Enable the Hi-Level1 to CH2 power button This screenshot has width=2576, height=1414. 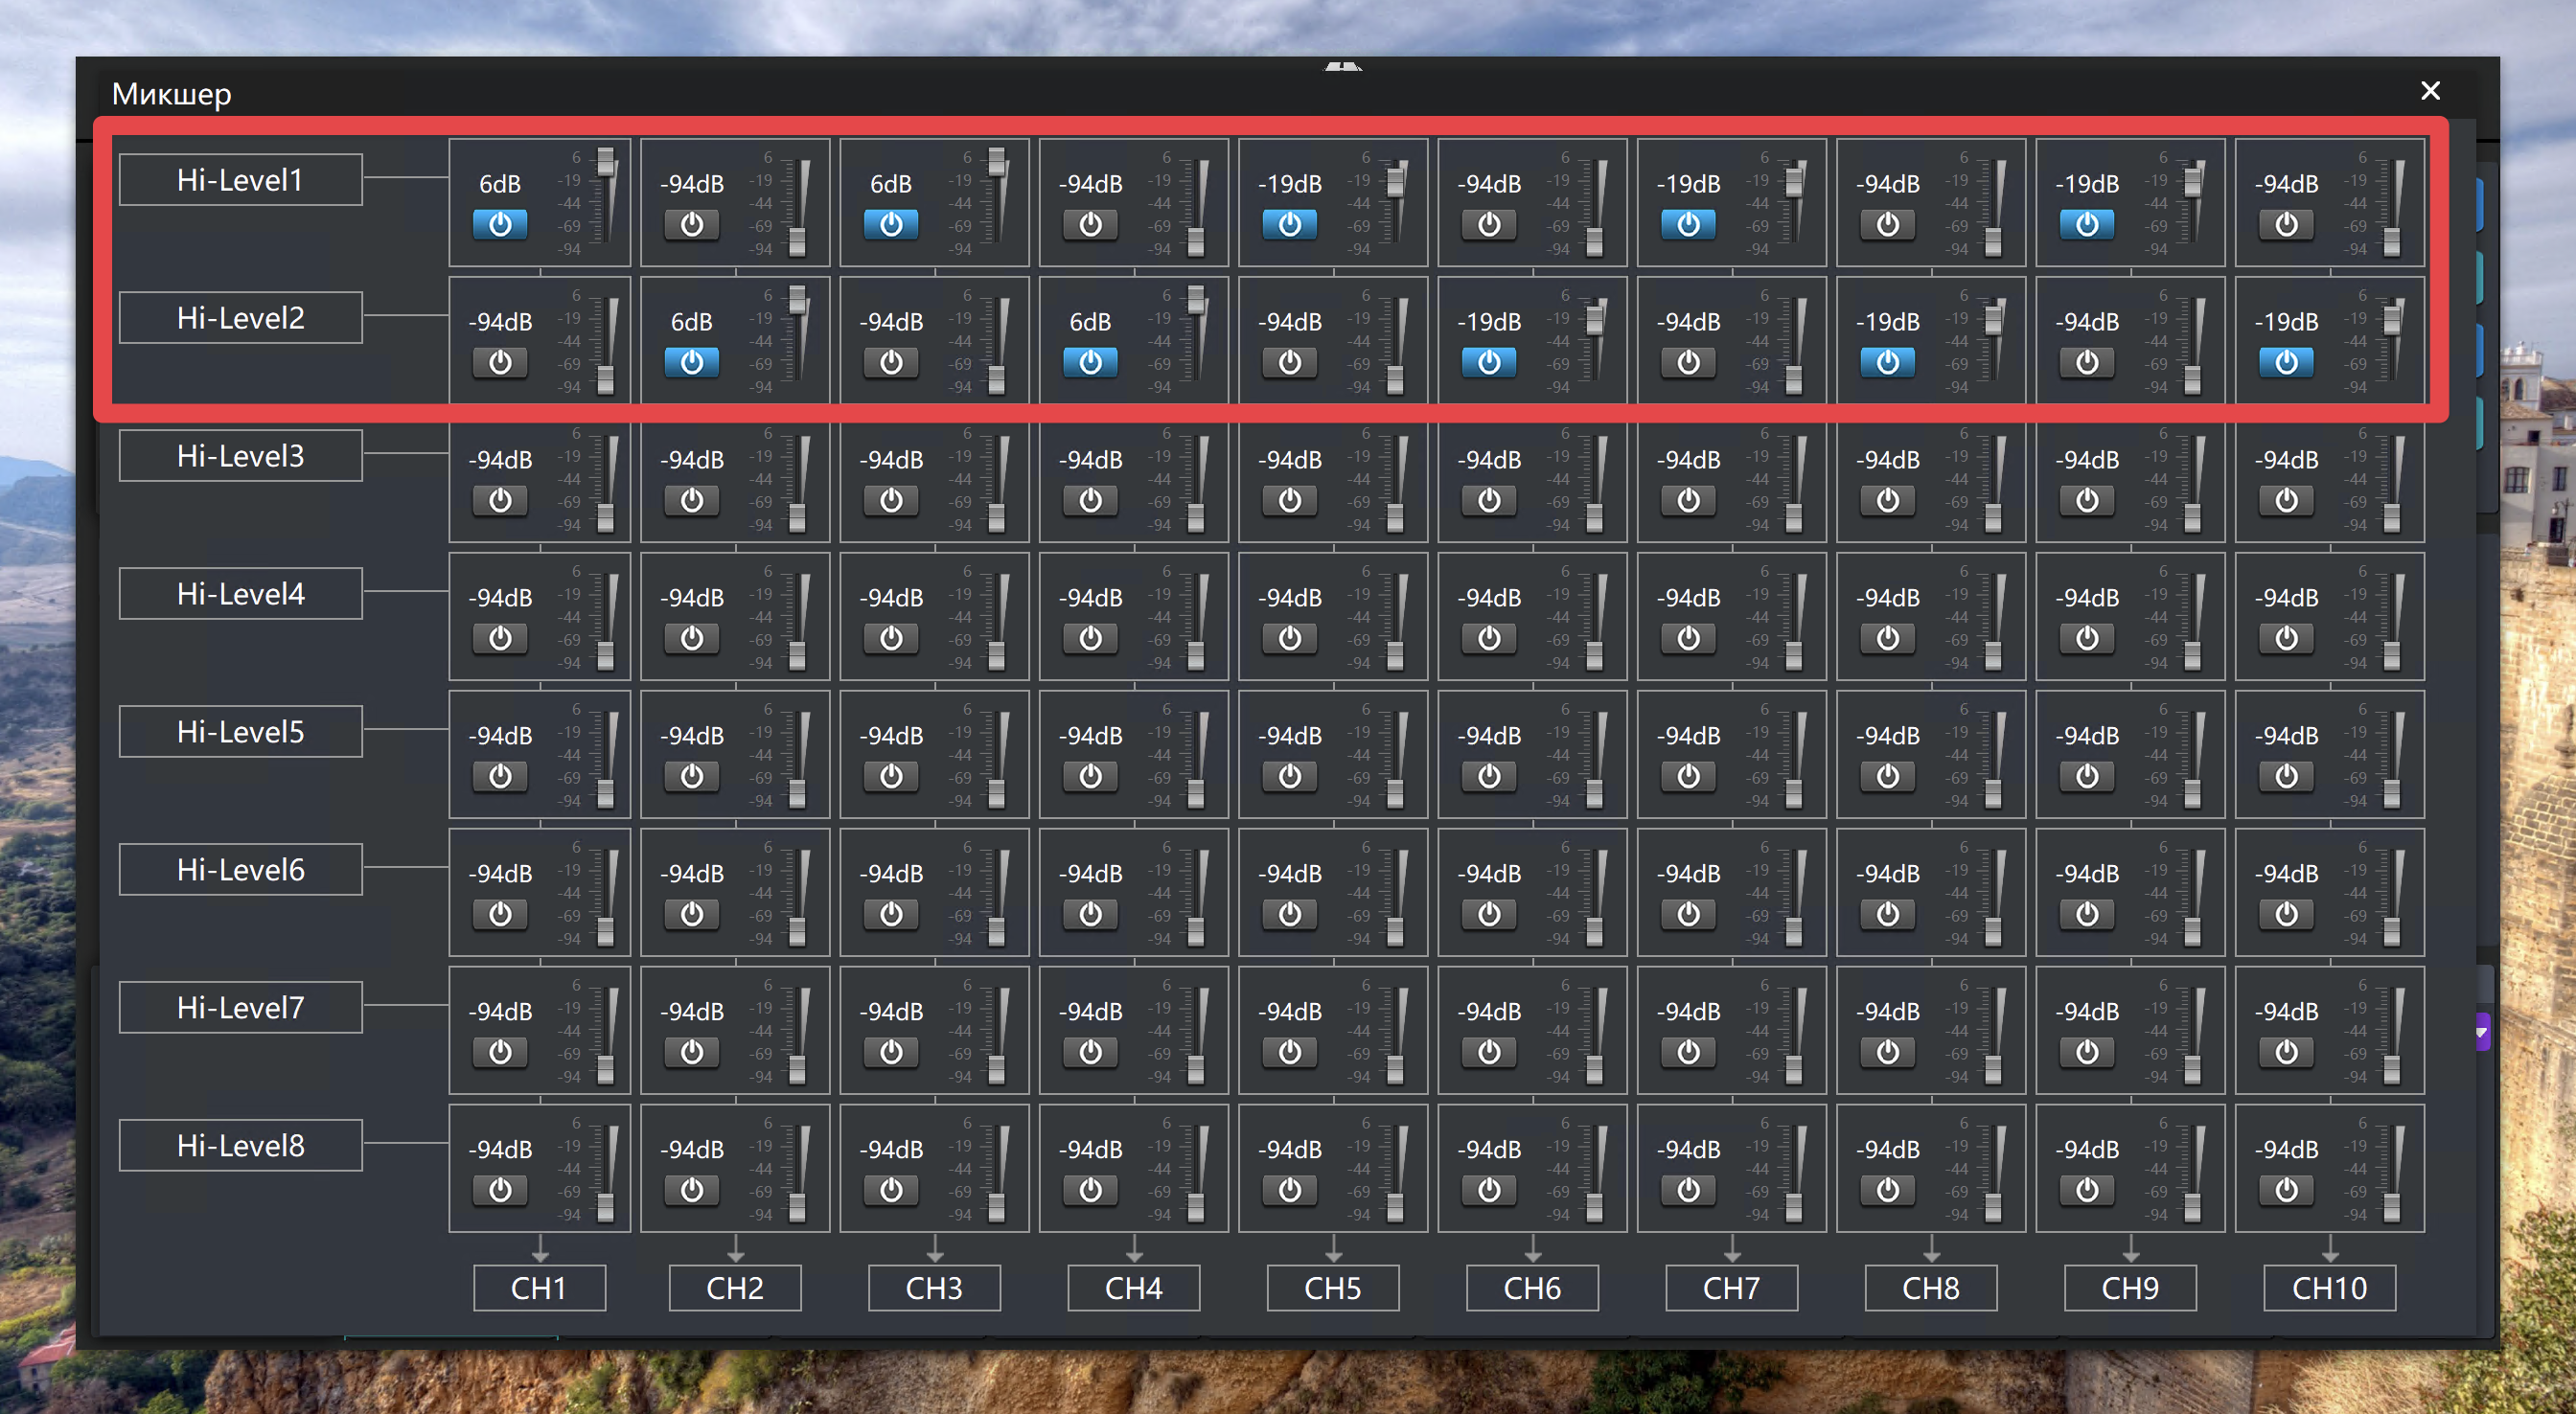click(692, 224)
